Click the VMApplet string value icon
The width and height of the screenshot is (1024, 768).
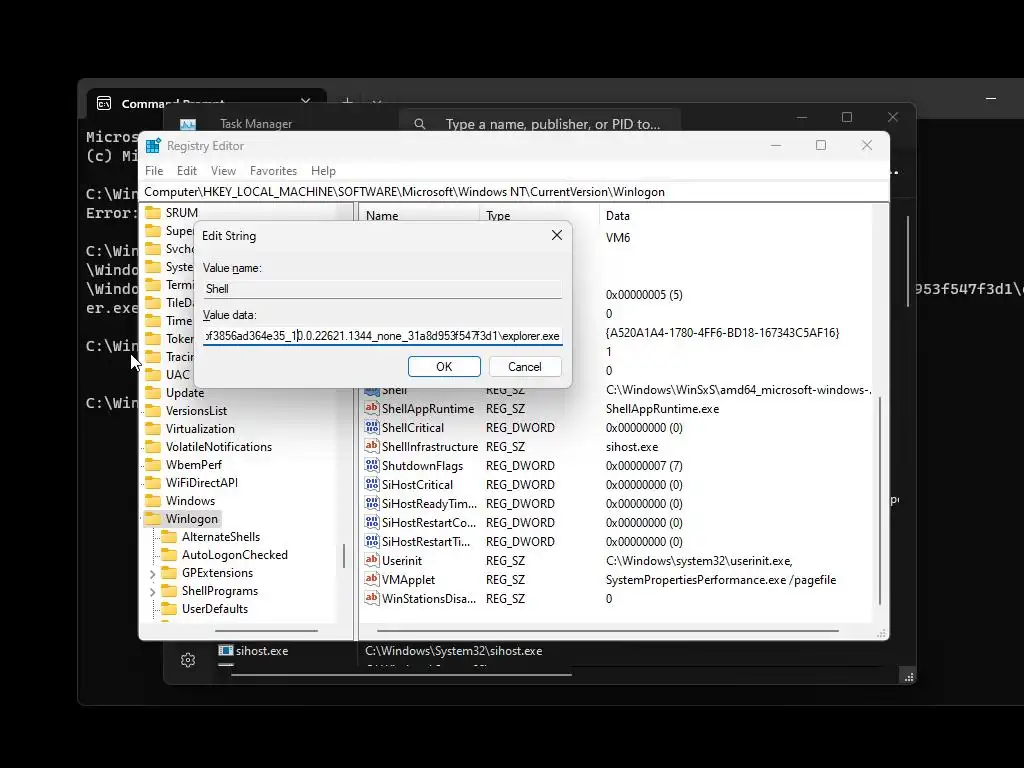coord(372,579)
